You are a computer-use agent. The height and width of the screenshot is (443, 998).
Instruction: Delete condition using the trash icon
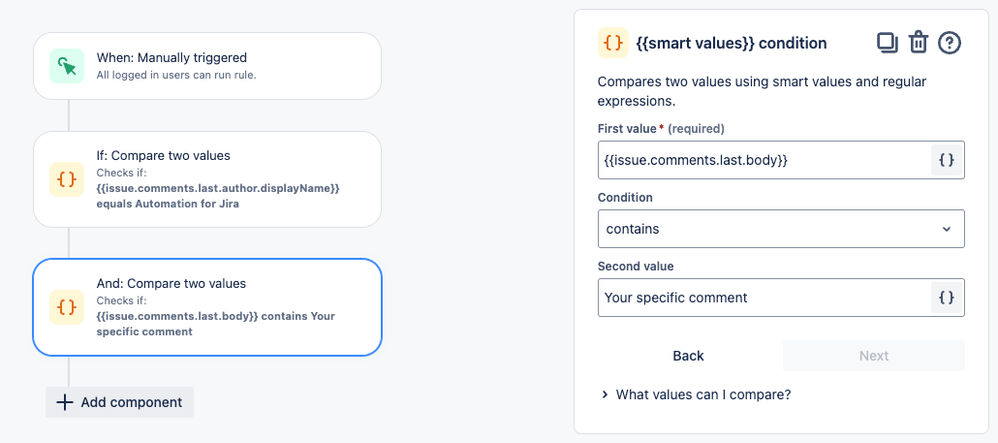(918, 43)
